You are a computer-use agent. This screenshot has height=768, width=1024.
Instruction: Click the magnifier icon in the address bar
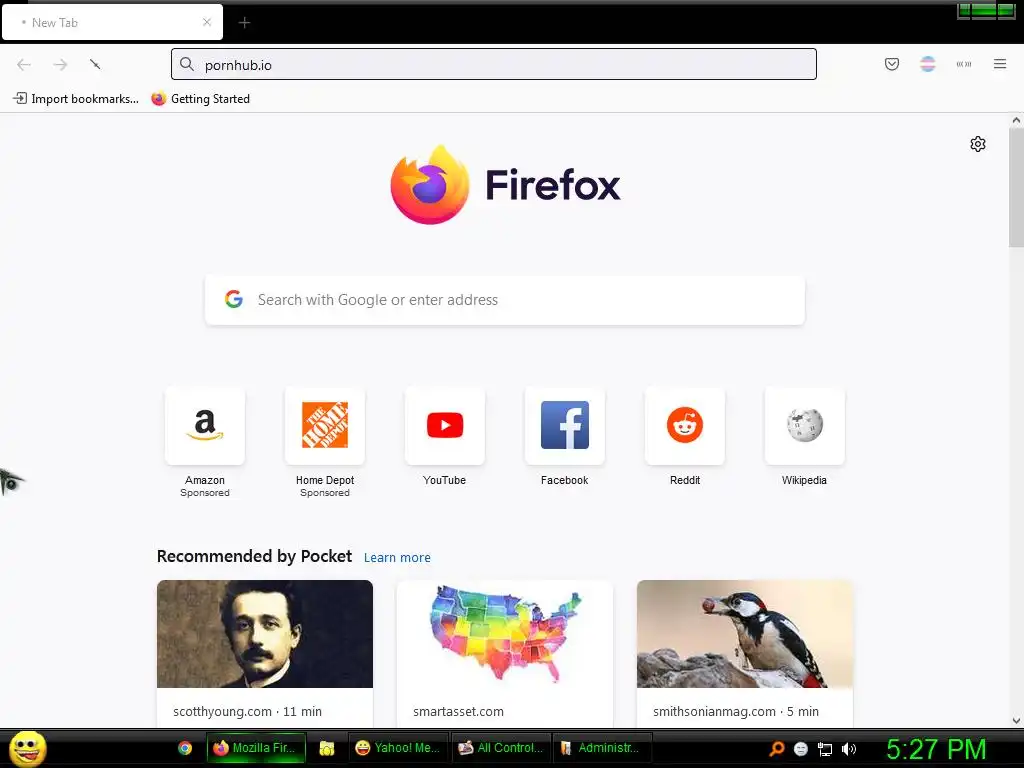187,64
